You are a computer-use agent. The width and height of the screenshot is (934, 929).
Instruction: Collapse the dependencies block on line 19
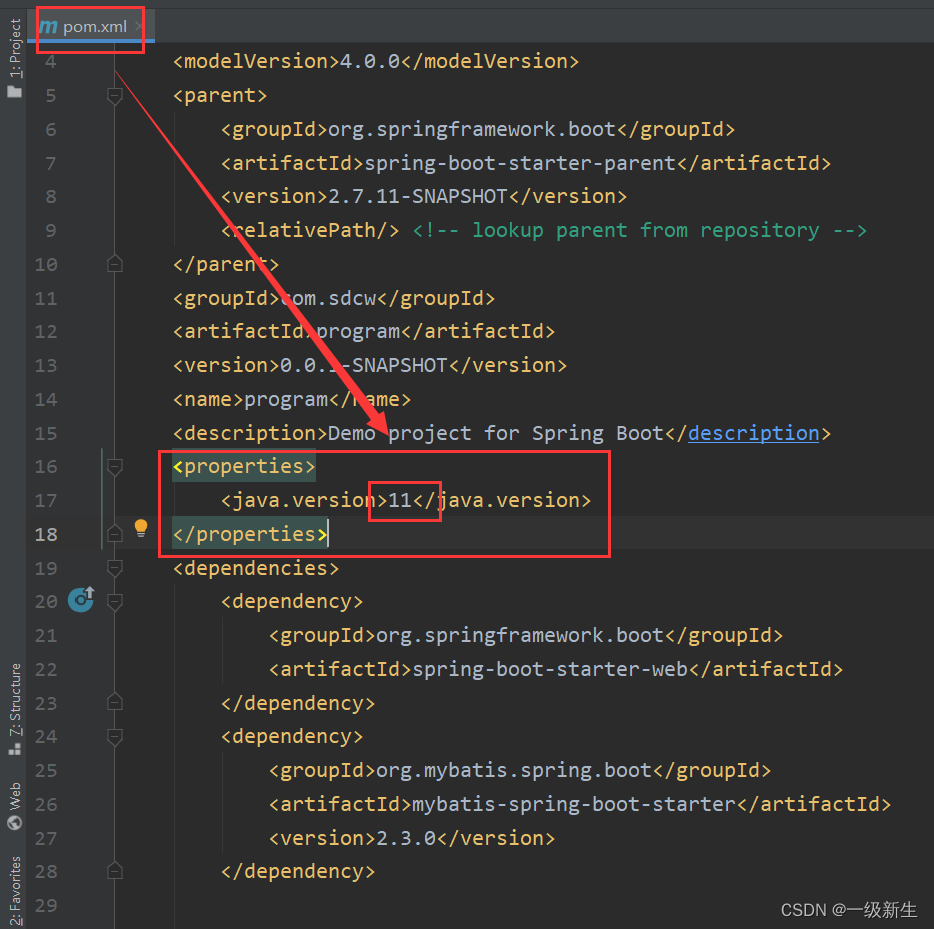tap(114, 568)
